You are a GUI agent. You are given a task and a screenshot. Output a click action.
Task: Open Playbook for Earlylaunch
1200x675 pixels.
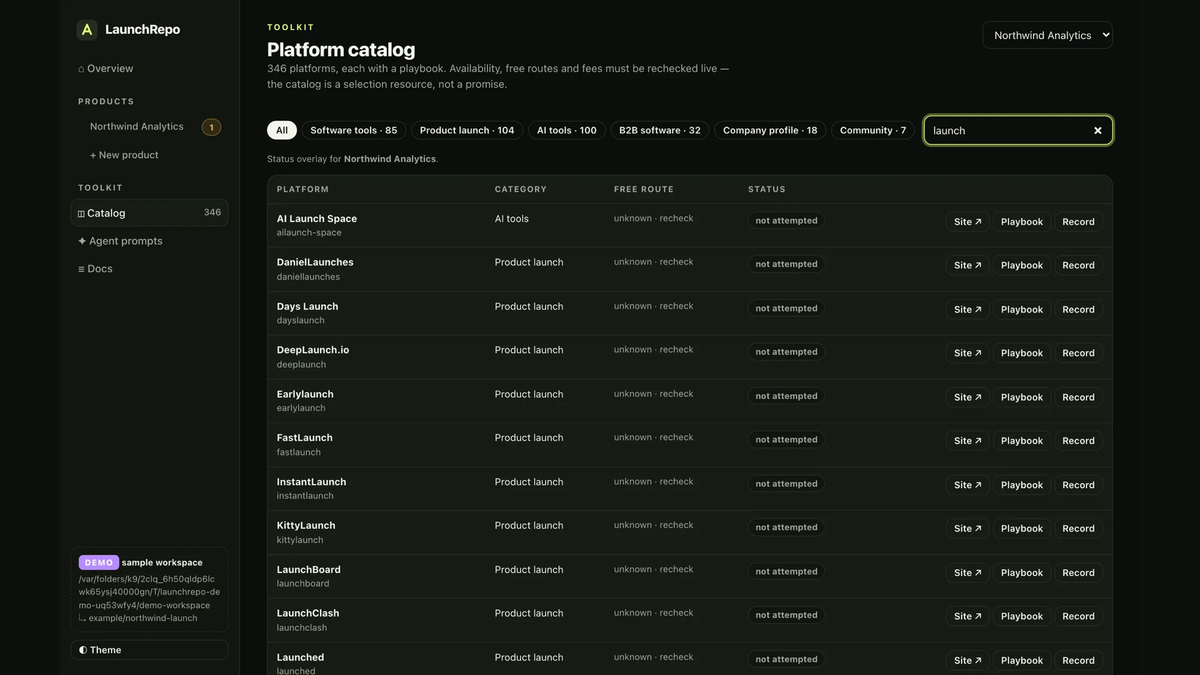coord(1022,397)
